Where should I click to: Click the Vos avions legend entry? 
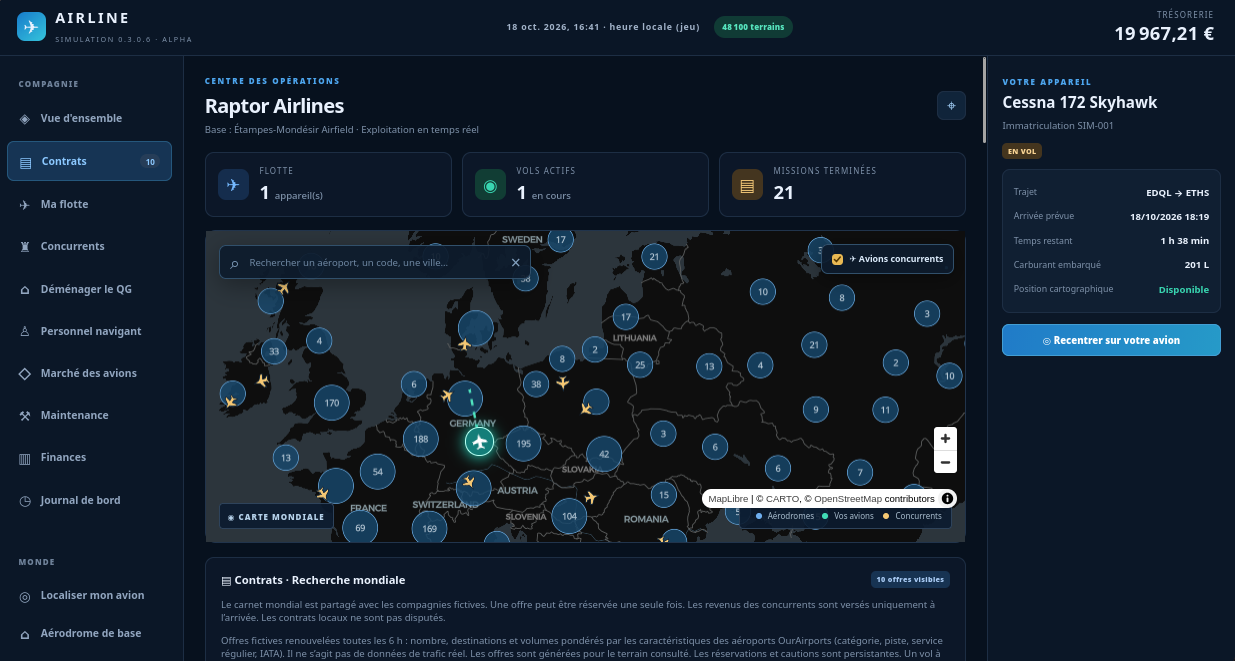[x=848, y=516]
